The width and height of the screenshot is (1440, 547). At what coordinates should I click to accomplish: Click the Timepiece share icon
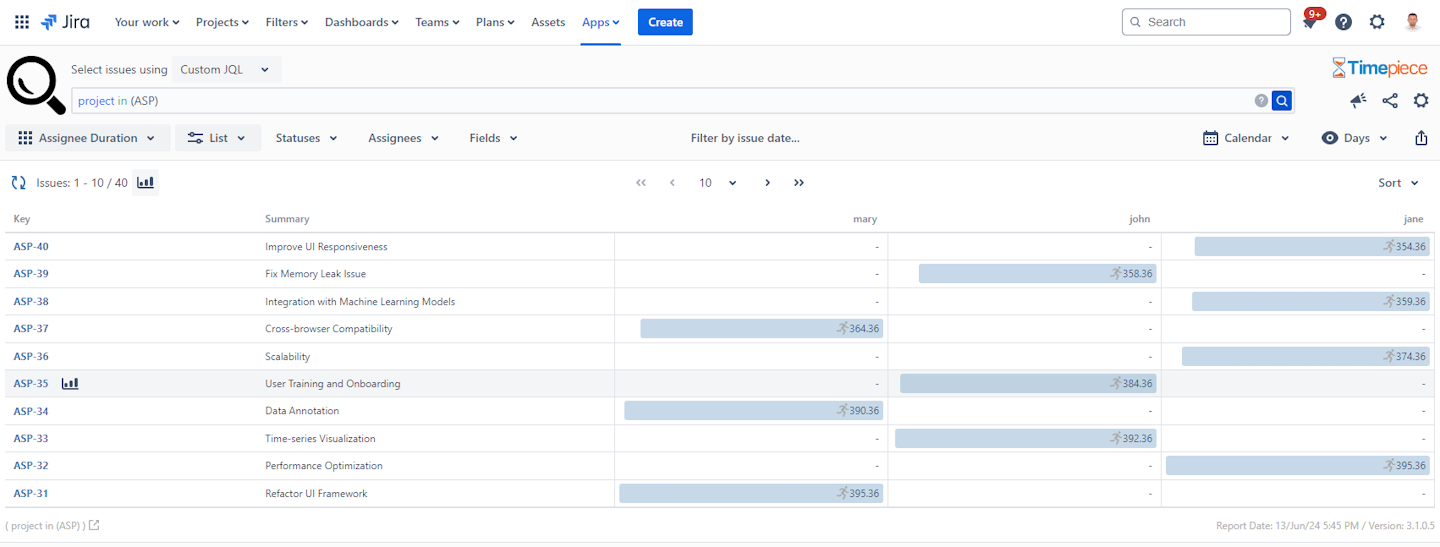(1390, 100)
